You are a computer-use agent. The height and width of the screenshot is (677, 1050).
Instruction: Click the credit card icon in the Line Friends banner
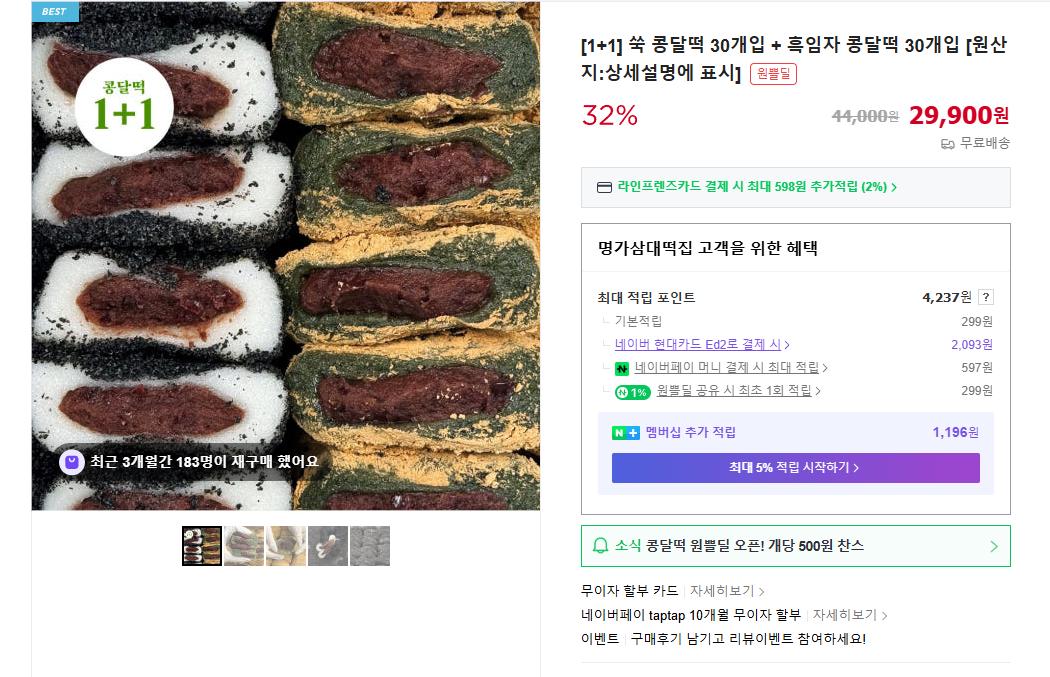(x=604, y=187)
